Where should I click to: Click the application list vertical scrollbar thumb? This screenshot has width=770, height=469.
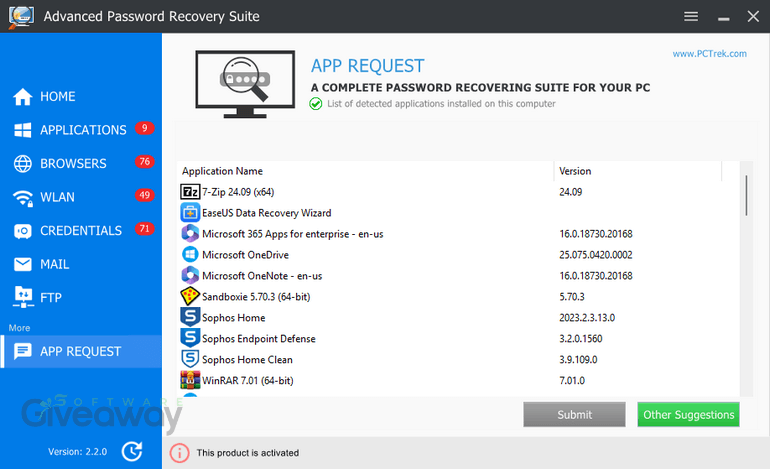pos(746,195)
